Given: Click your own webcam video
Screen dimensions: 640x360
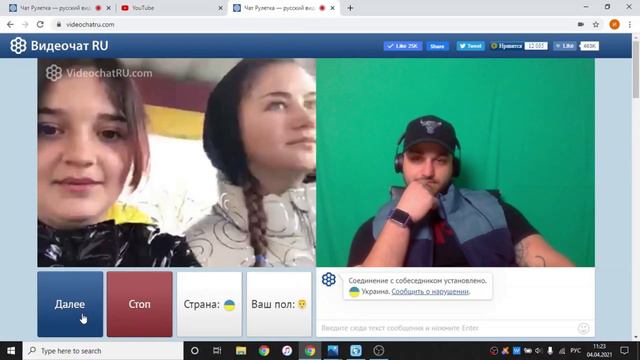Looking at the screenshot, I should click(x=456, y=162).
